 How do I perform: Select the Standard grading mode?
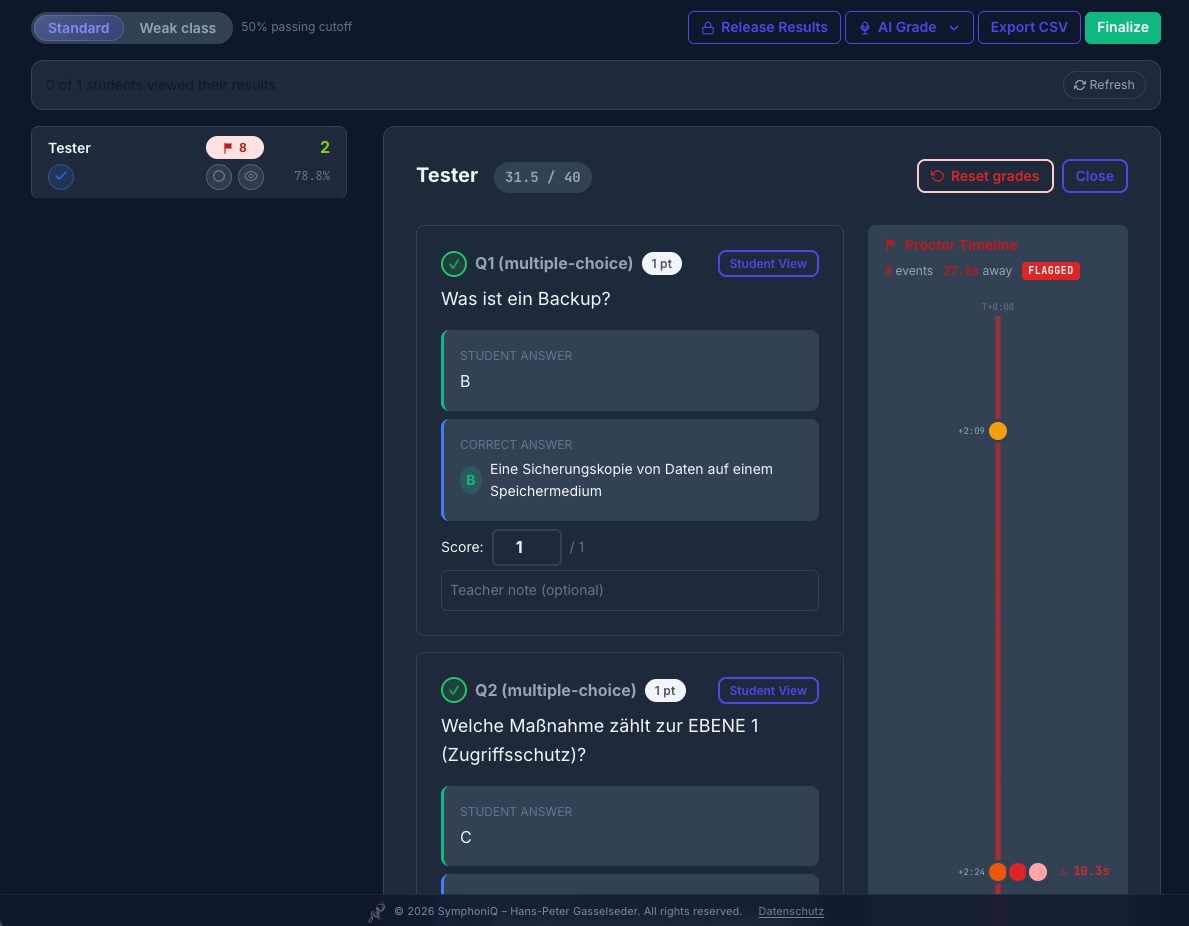click(78, 28)
